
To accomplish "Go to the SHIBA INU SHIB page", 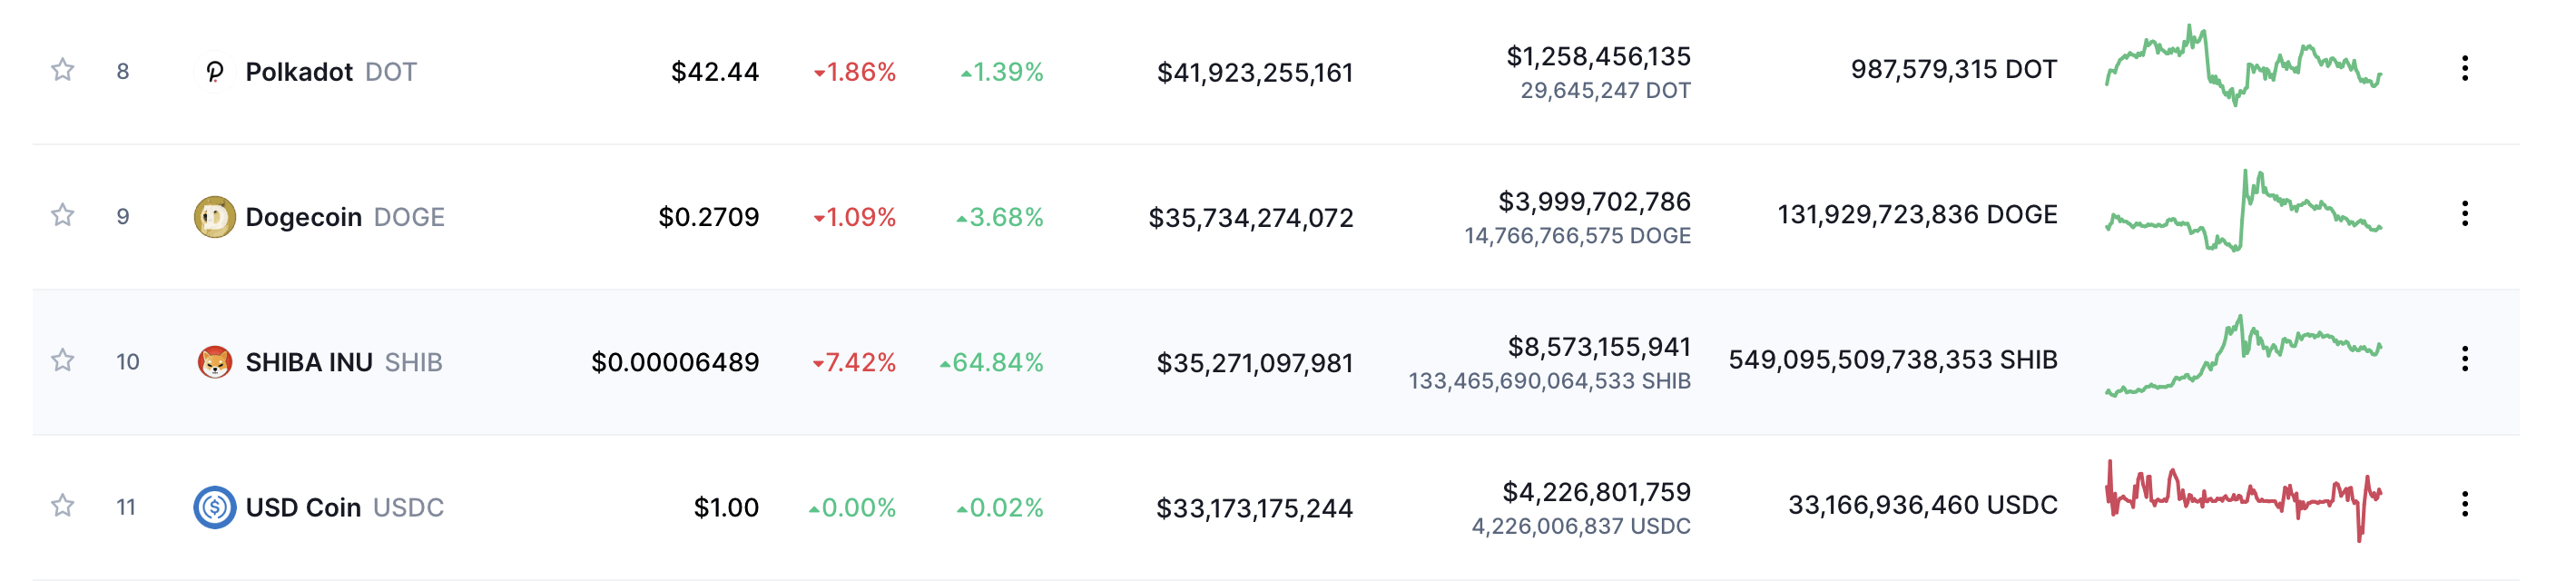I will 344,362.
